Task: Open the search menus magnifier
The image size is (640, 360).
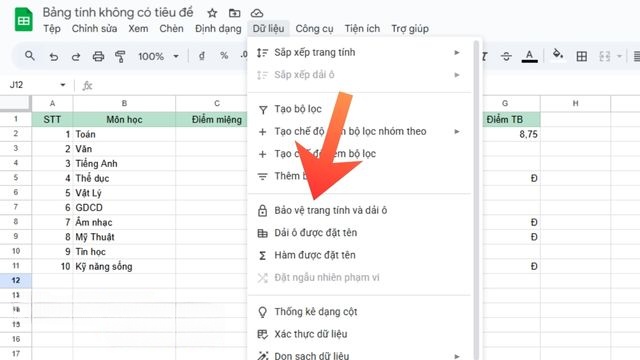Action: click(x=29, y=56)
